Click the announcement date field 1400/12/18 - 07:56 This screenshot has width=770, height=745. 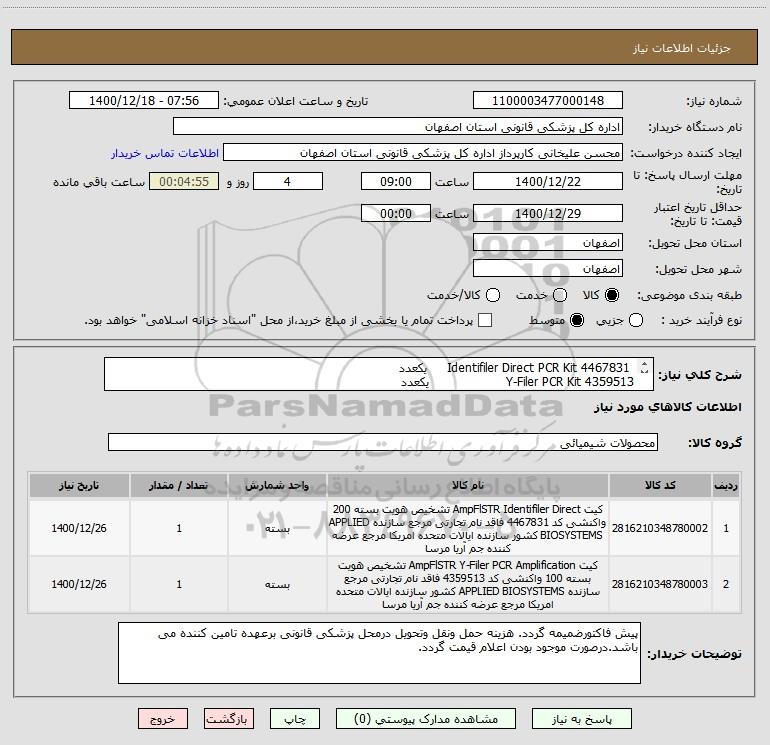pos(144,101)
